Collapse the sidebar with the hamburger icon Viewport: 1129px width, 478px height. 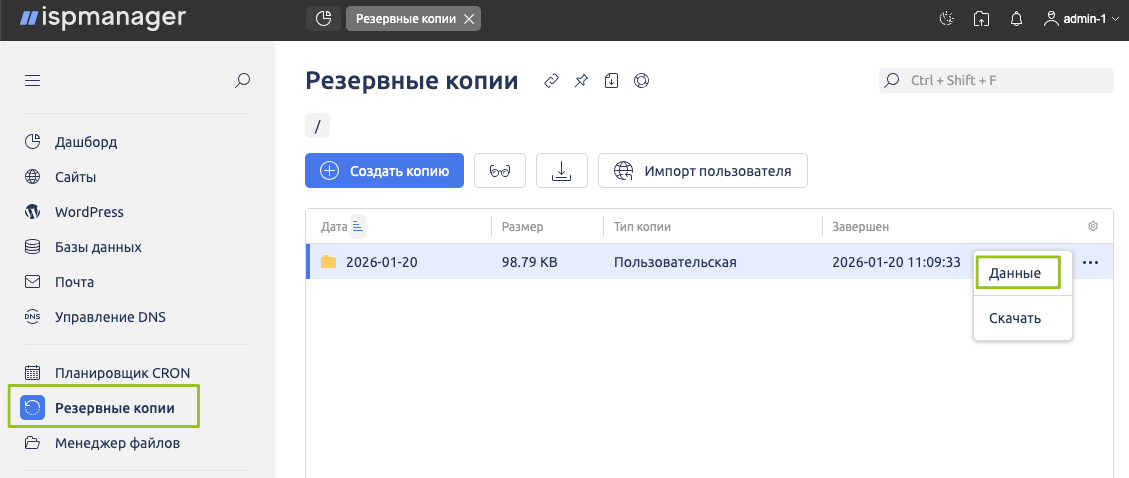click(x=32, y=81)
